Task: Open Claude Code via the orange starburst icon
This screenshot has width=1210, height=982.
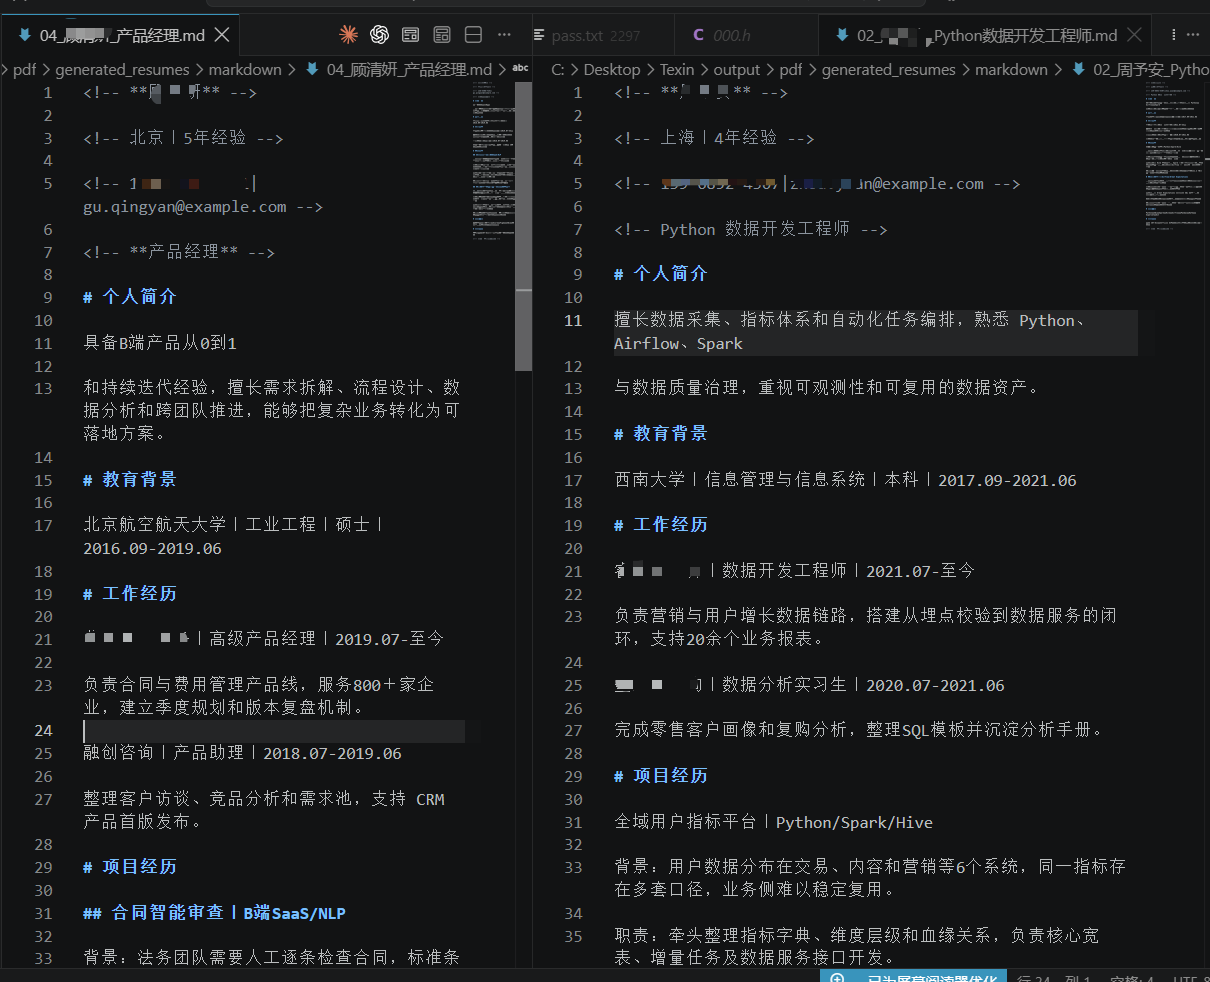Action: click(x=348, y=35)
